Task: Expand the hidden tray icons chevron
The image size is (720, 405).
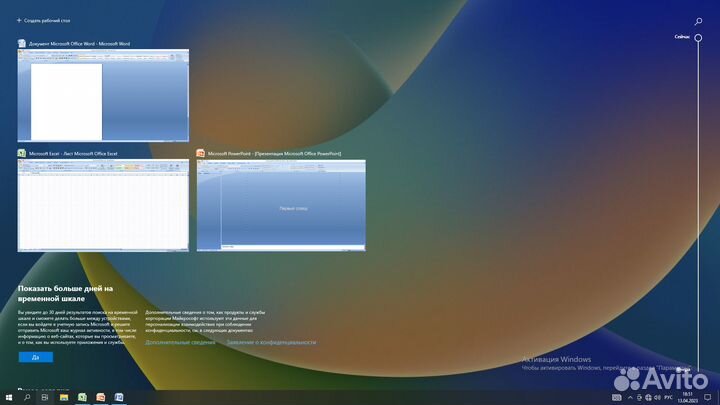Action: tap(630, 398)
